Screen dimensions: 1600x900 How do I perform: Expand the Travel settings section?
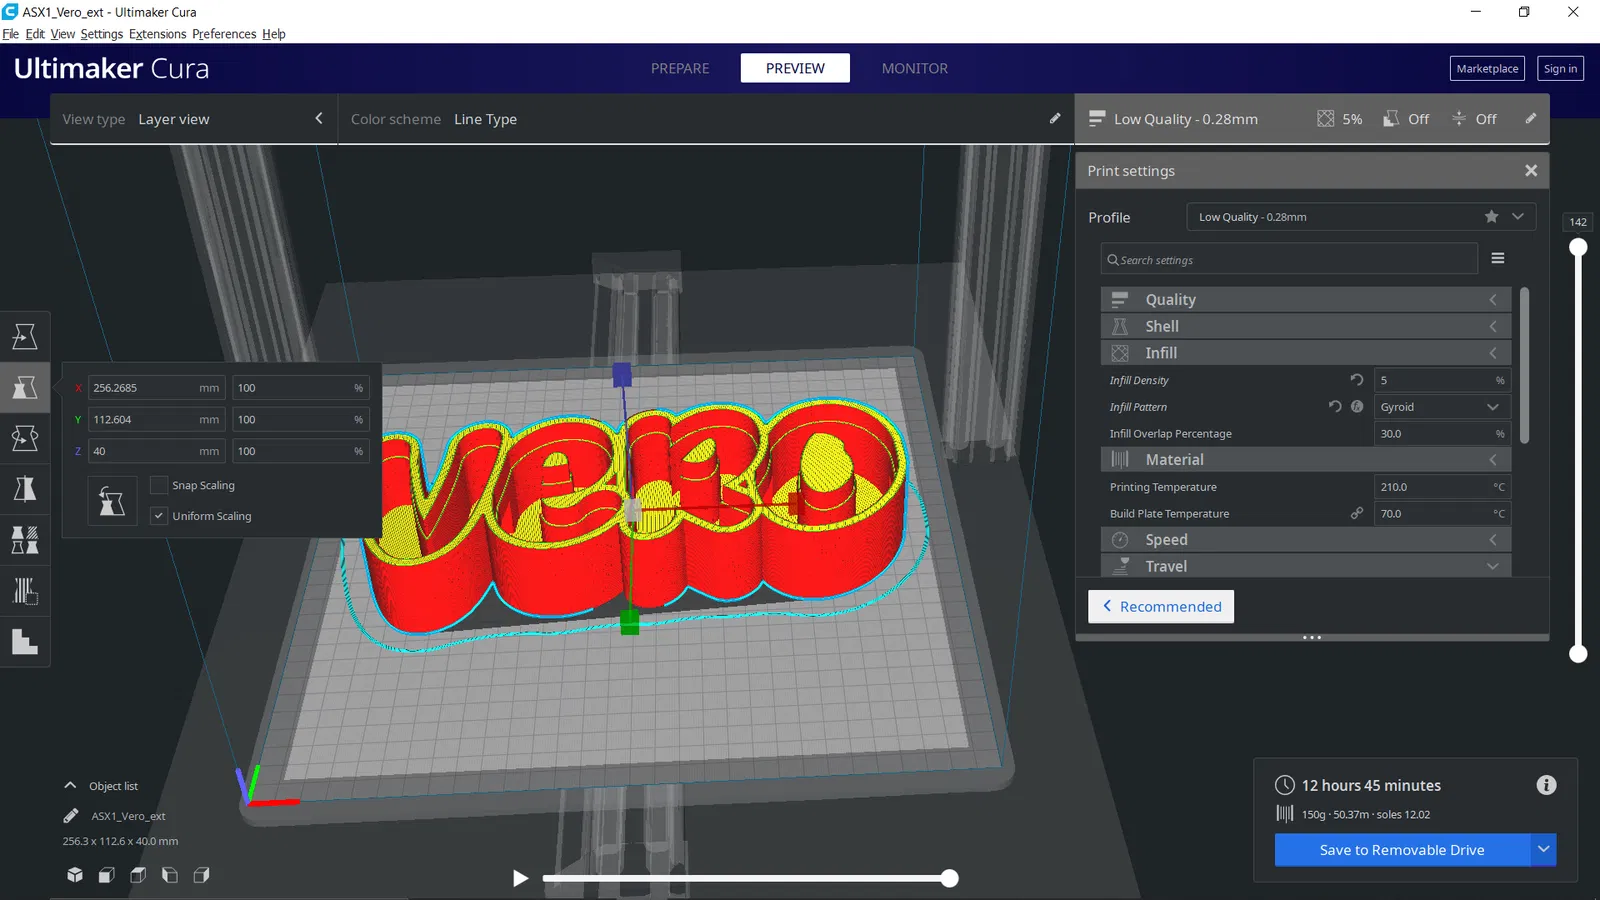pos(1306,566)
